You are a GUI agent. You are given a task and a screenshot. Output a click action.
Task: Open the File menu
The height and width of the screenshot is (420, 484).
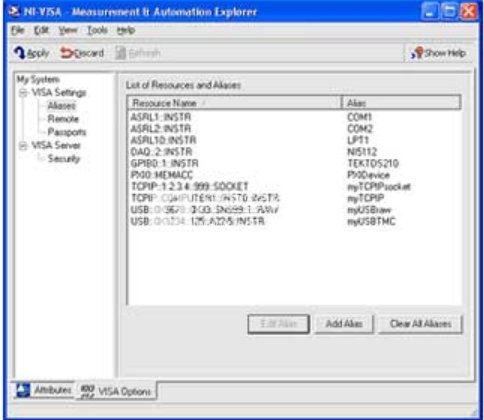coord(18,30)
